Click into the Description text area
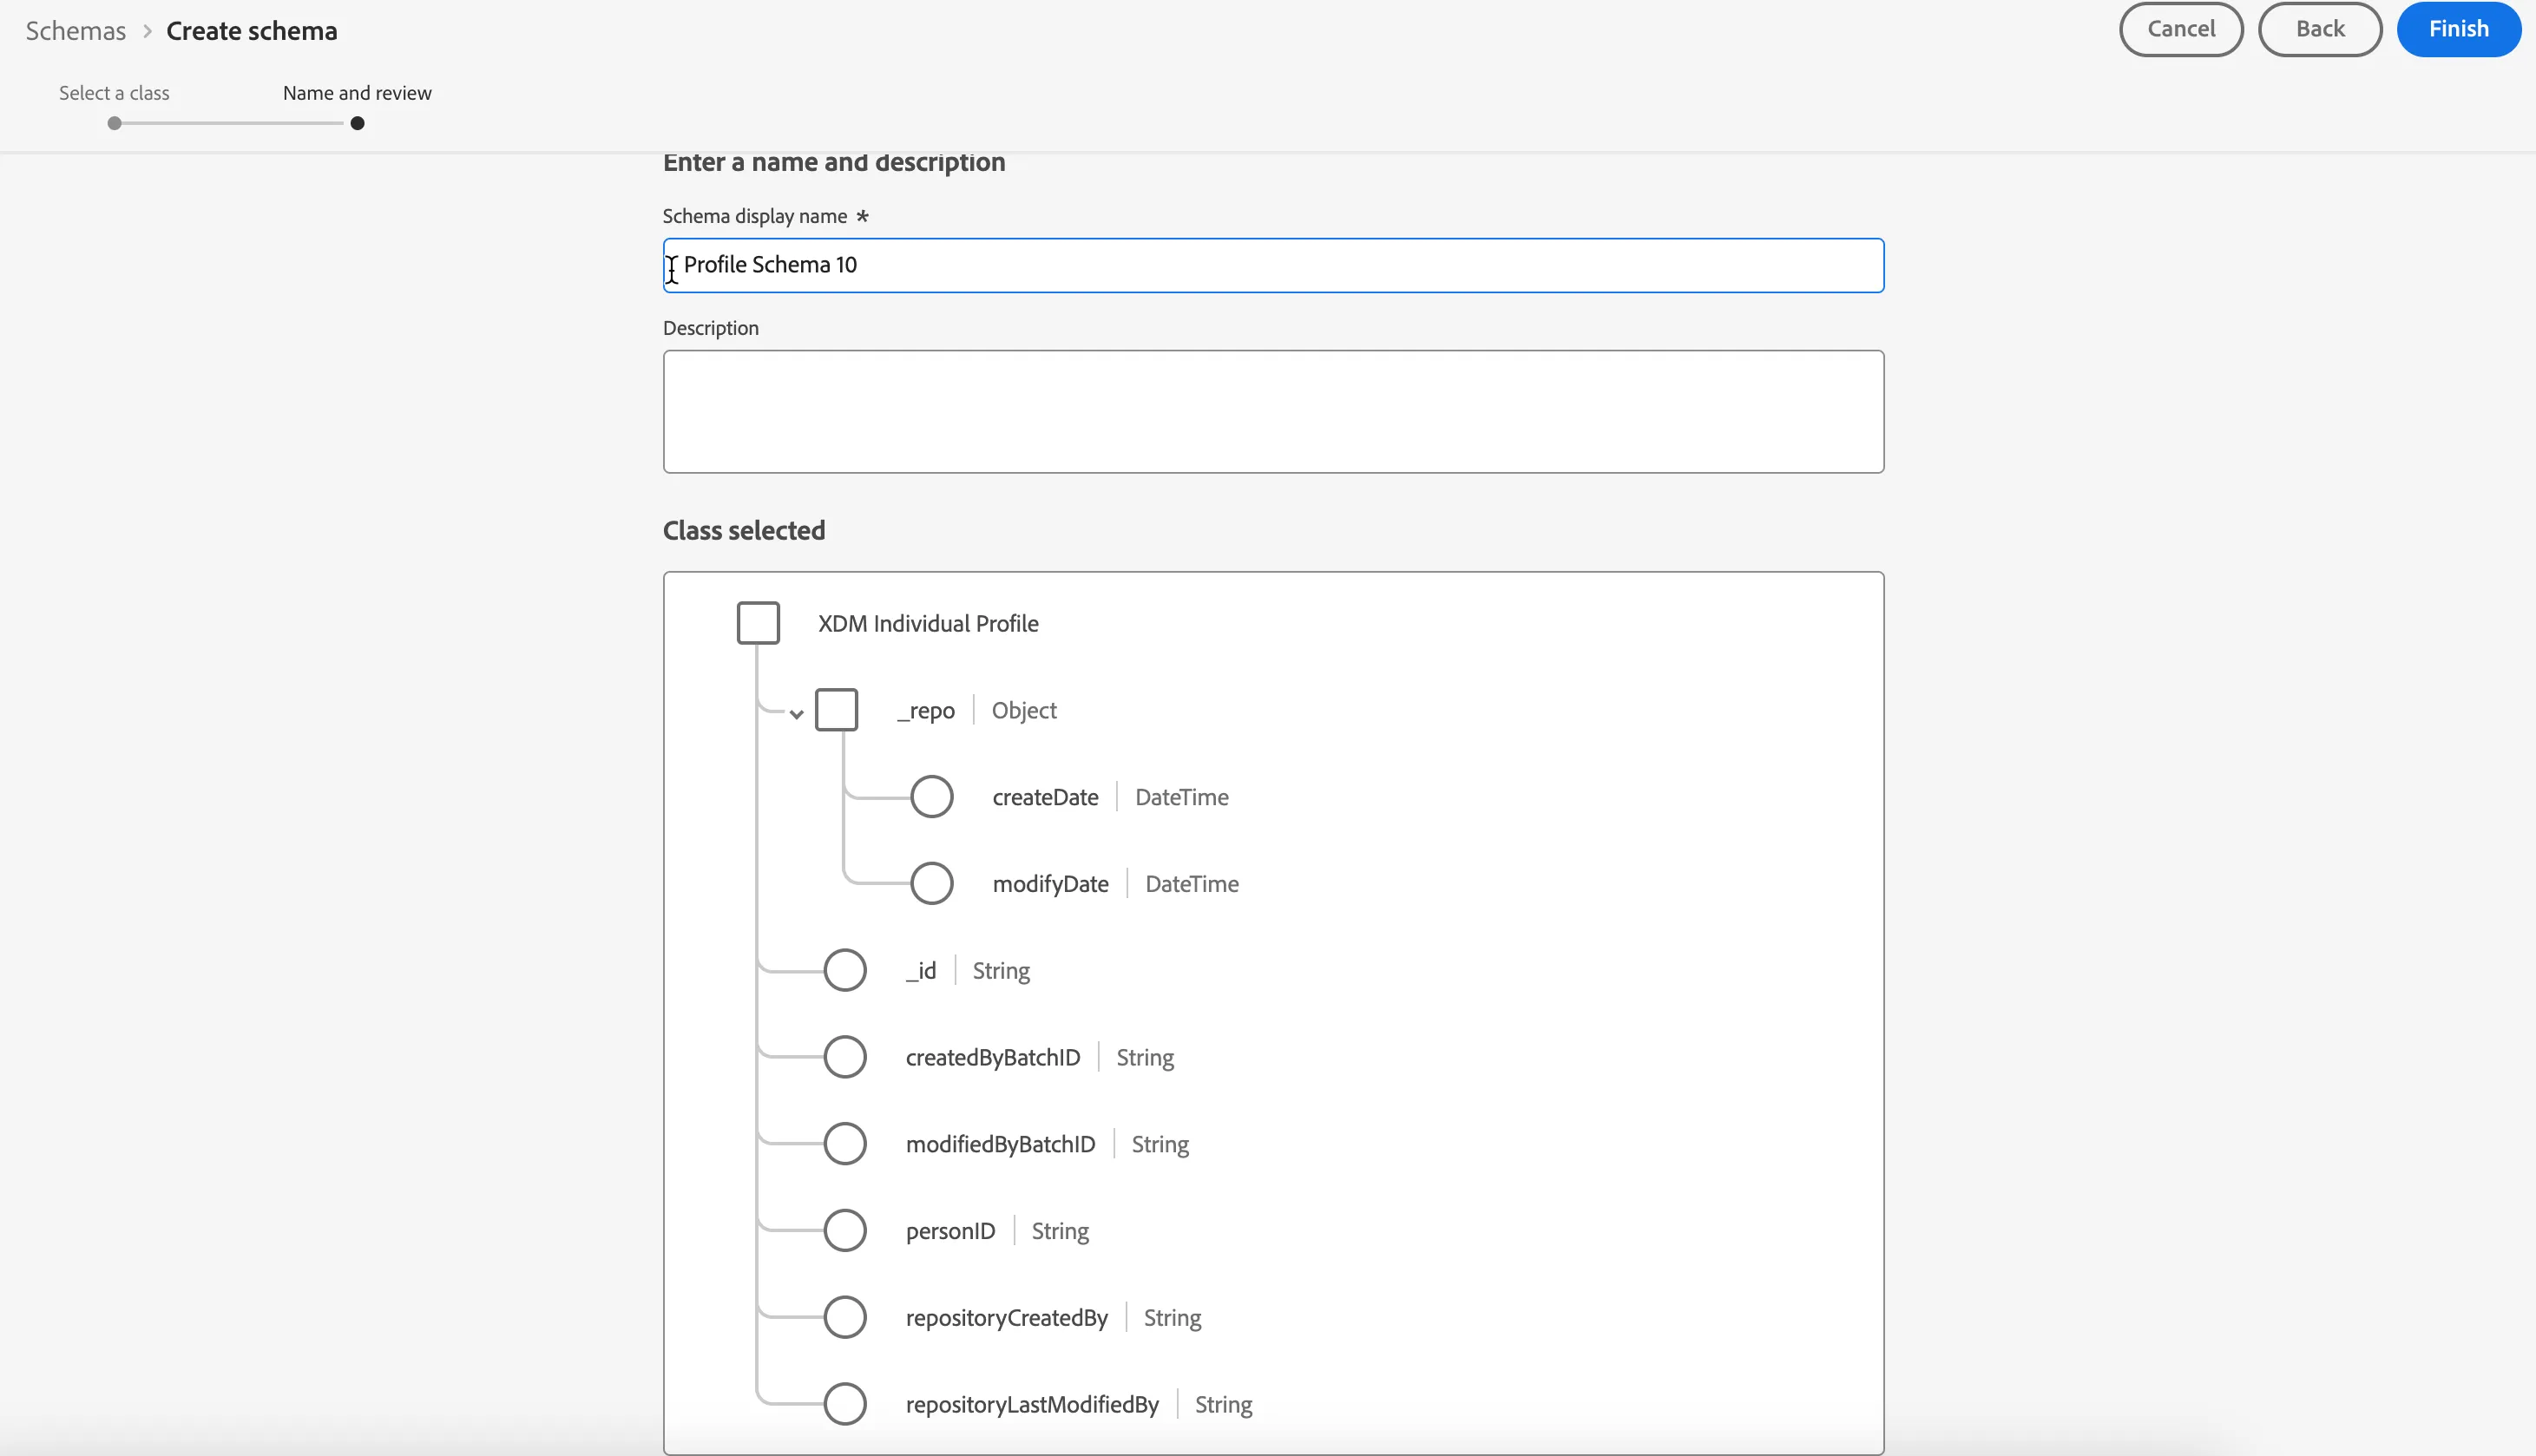The image size is (2536, 1456). click(x=1273, y=411)
